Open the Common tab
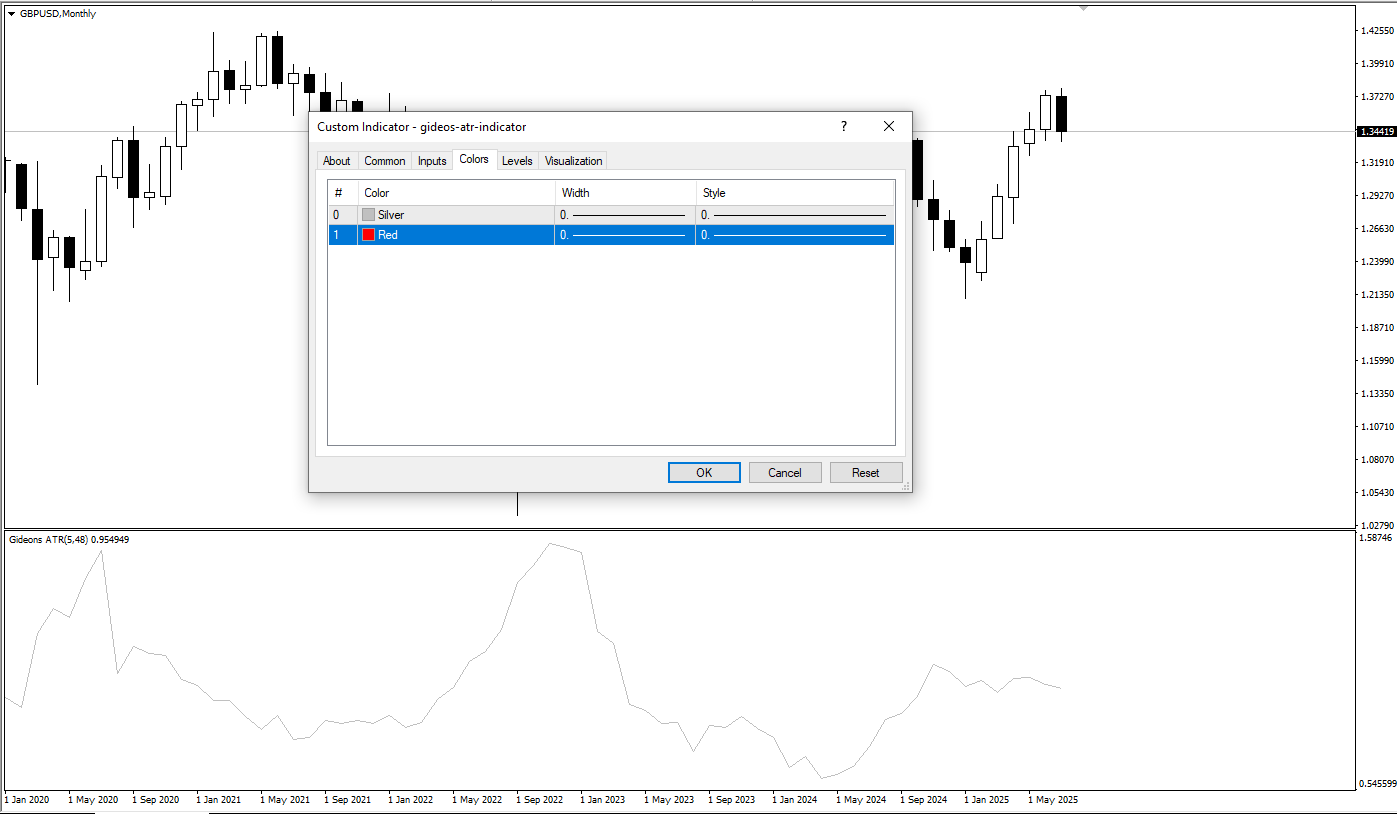 click(x=384, y=161)
